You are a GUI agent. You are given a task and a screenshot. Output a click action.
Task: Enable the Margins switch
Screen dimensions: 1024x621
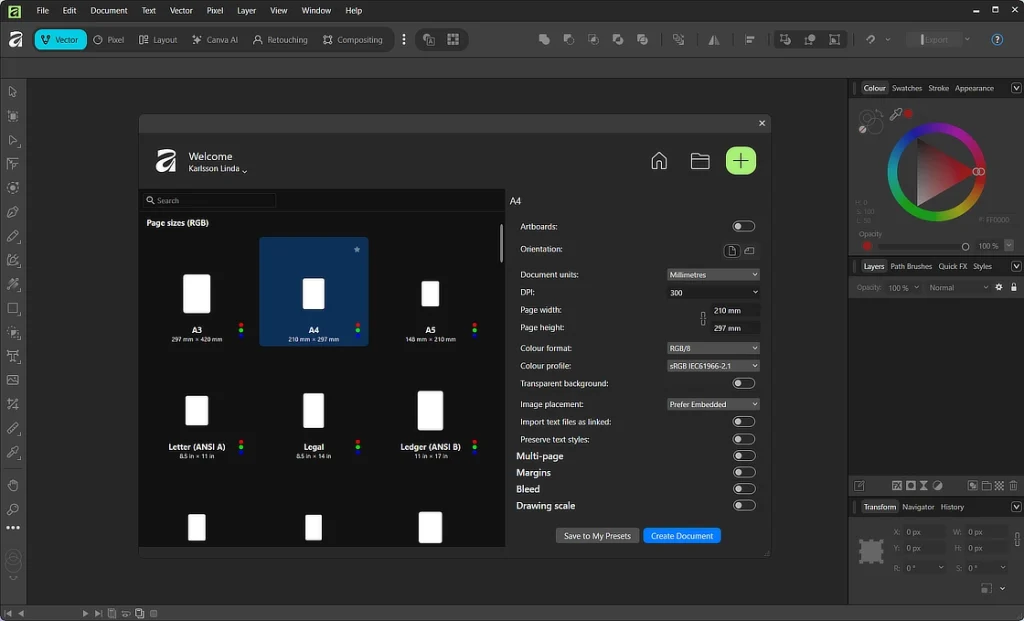click(743, 472)
